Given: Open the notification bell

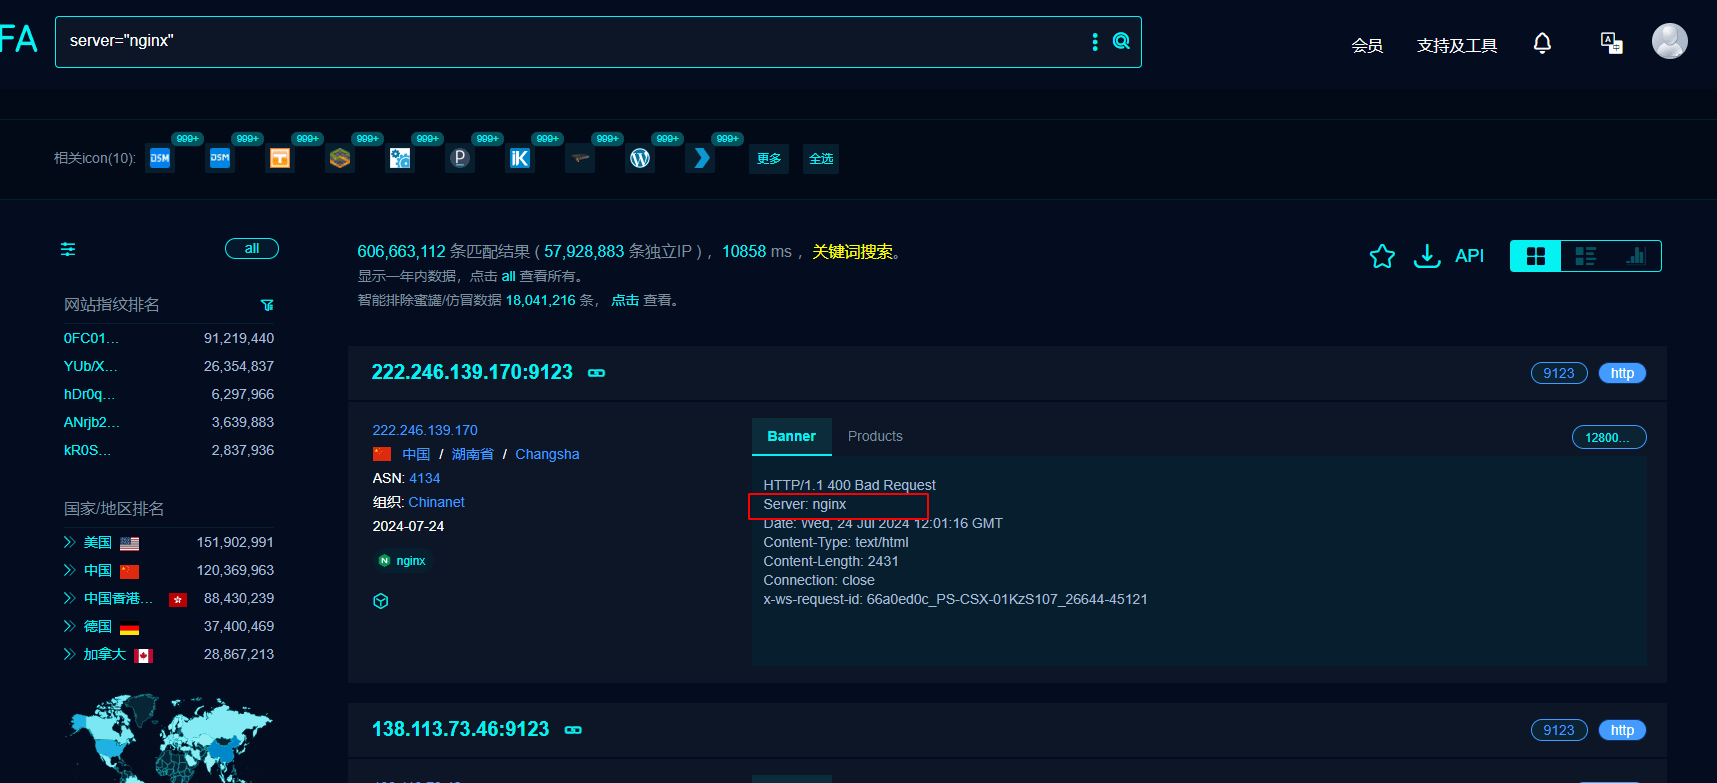Looking at the screenshot, I should pyautogui.click(x=1542, y=43).
